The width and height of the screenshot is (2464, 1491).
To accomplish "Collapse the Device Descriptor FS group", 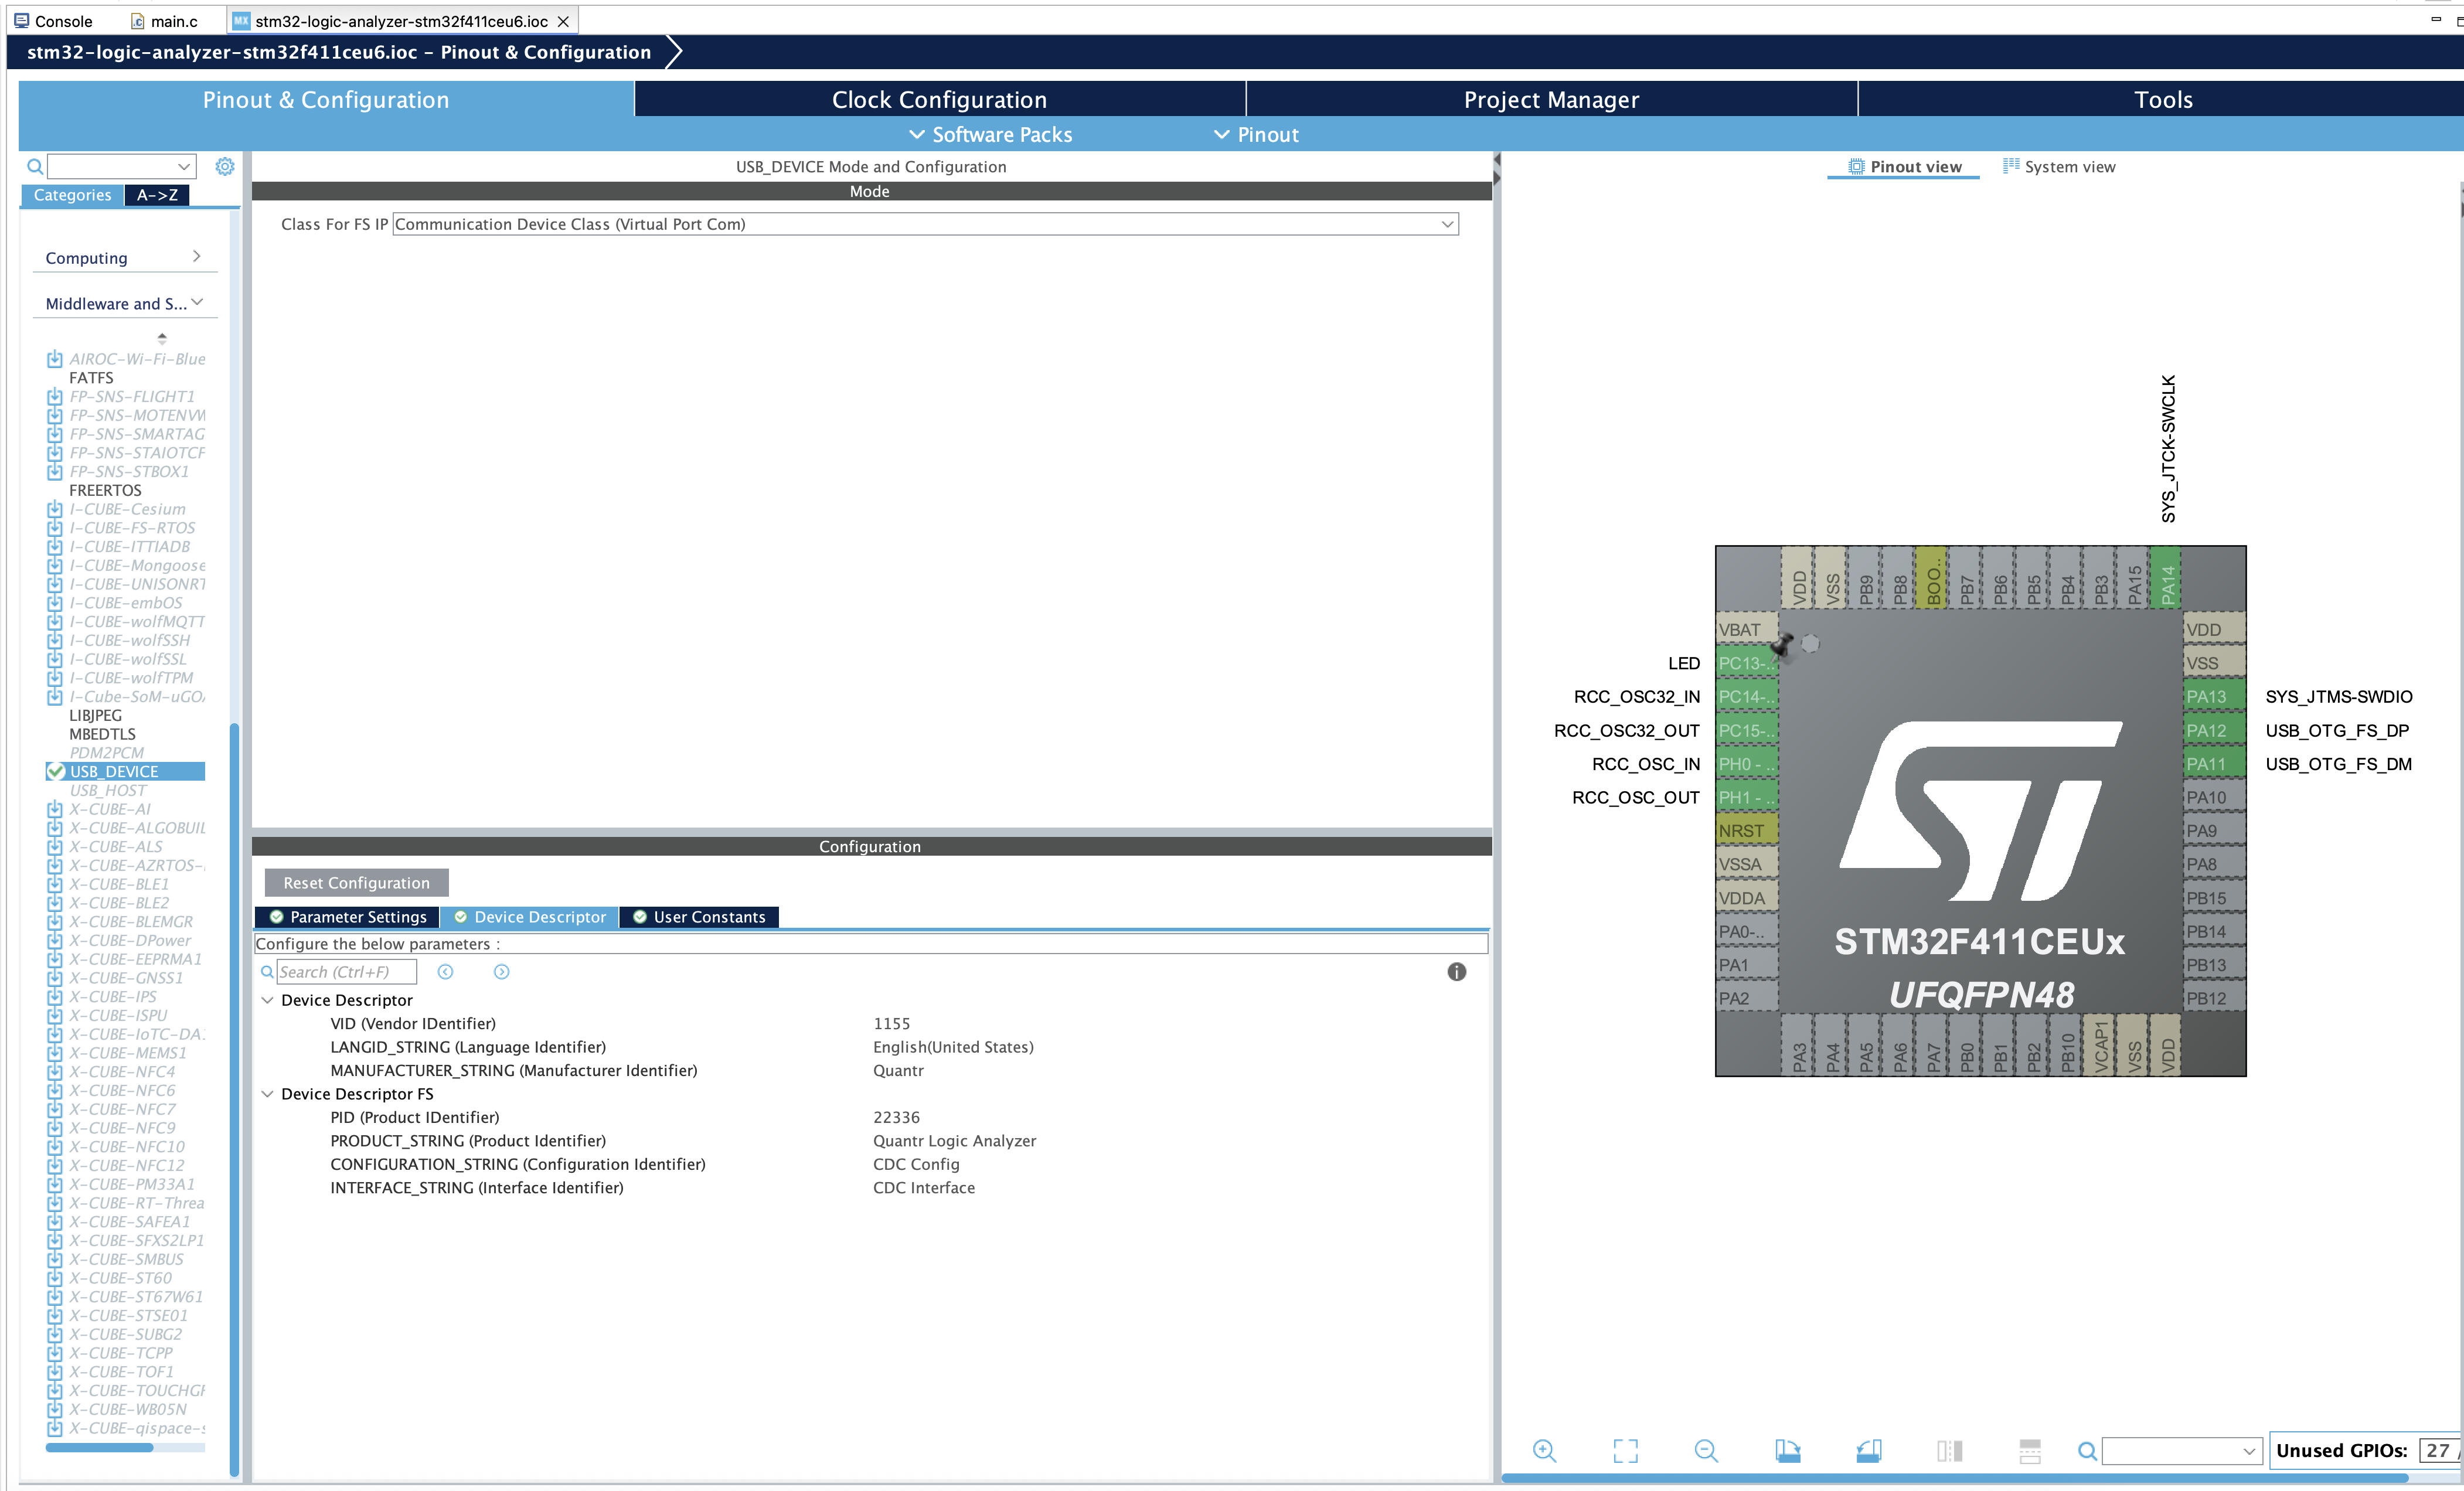I will pyautogui.click(x=267, y=1094).
